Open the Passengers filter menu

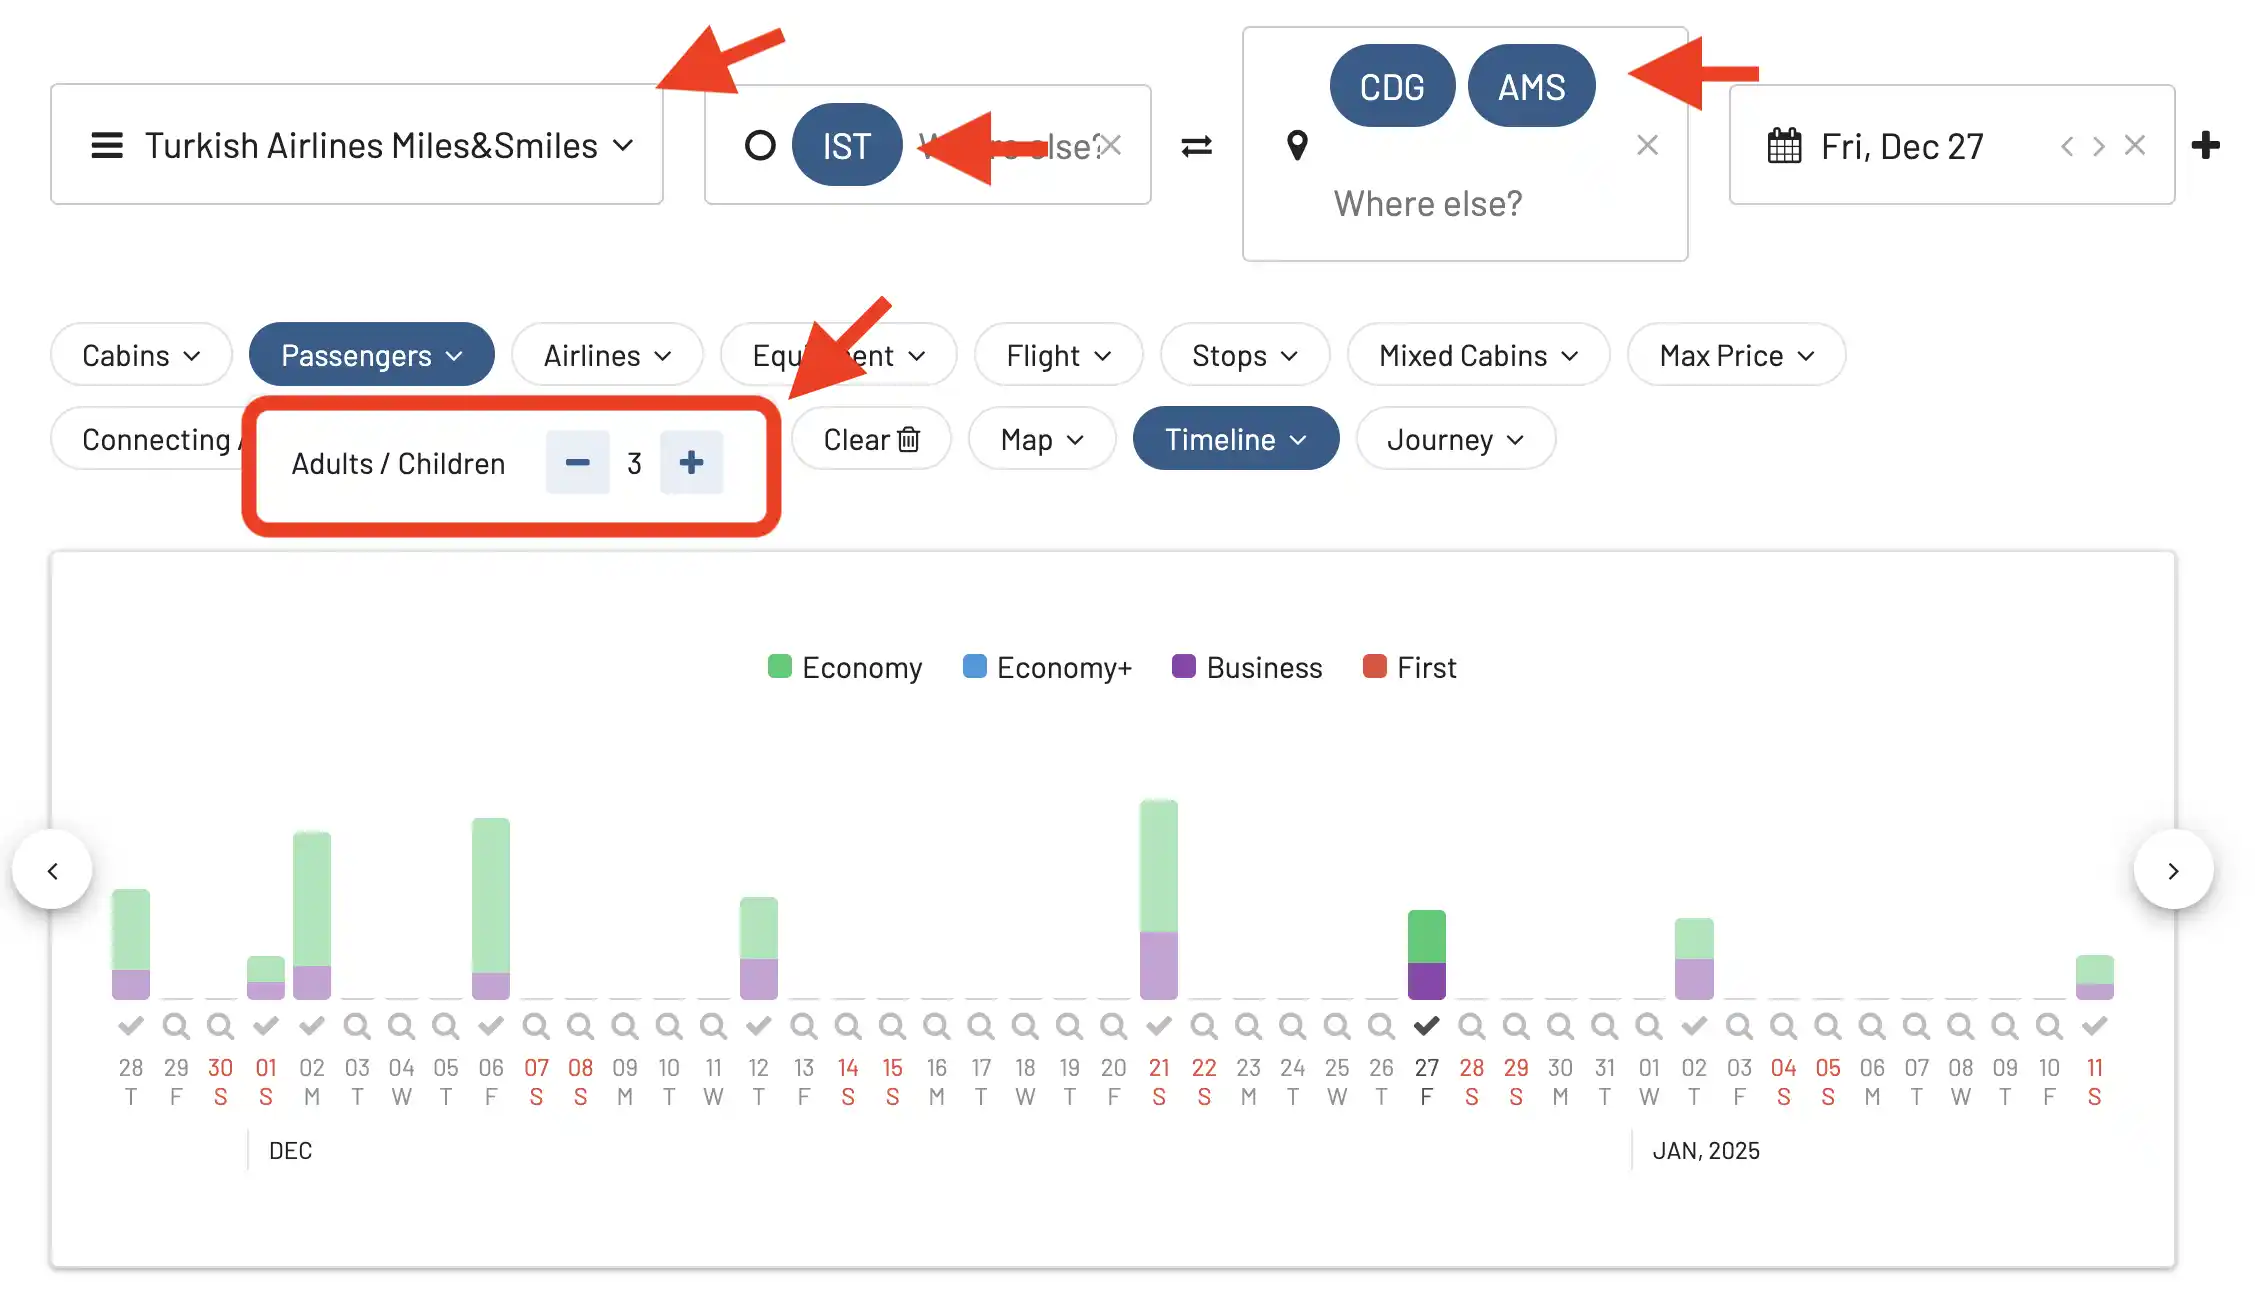370,353
